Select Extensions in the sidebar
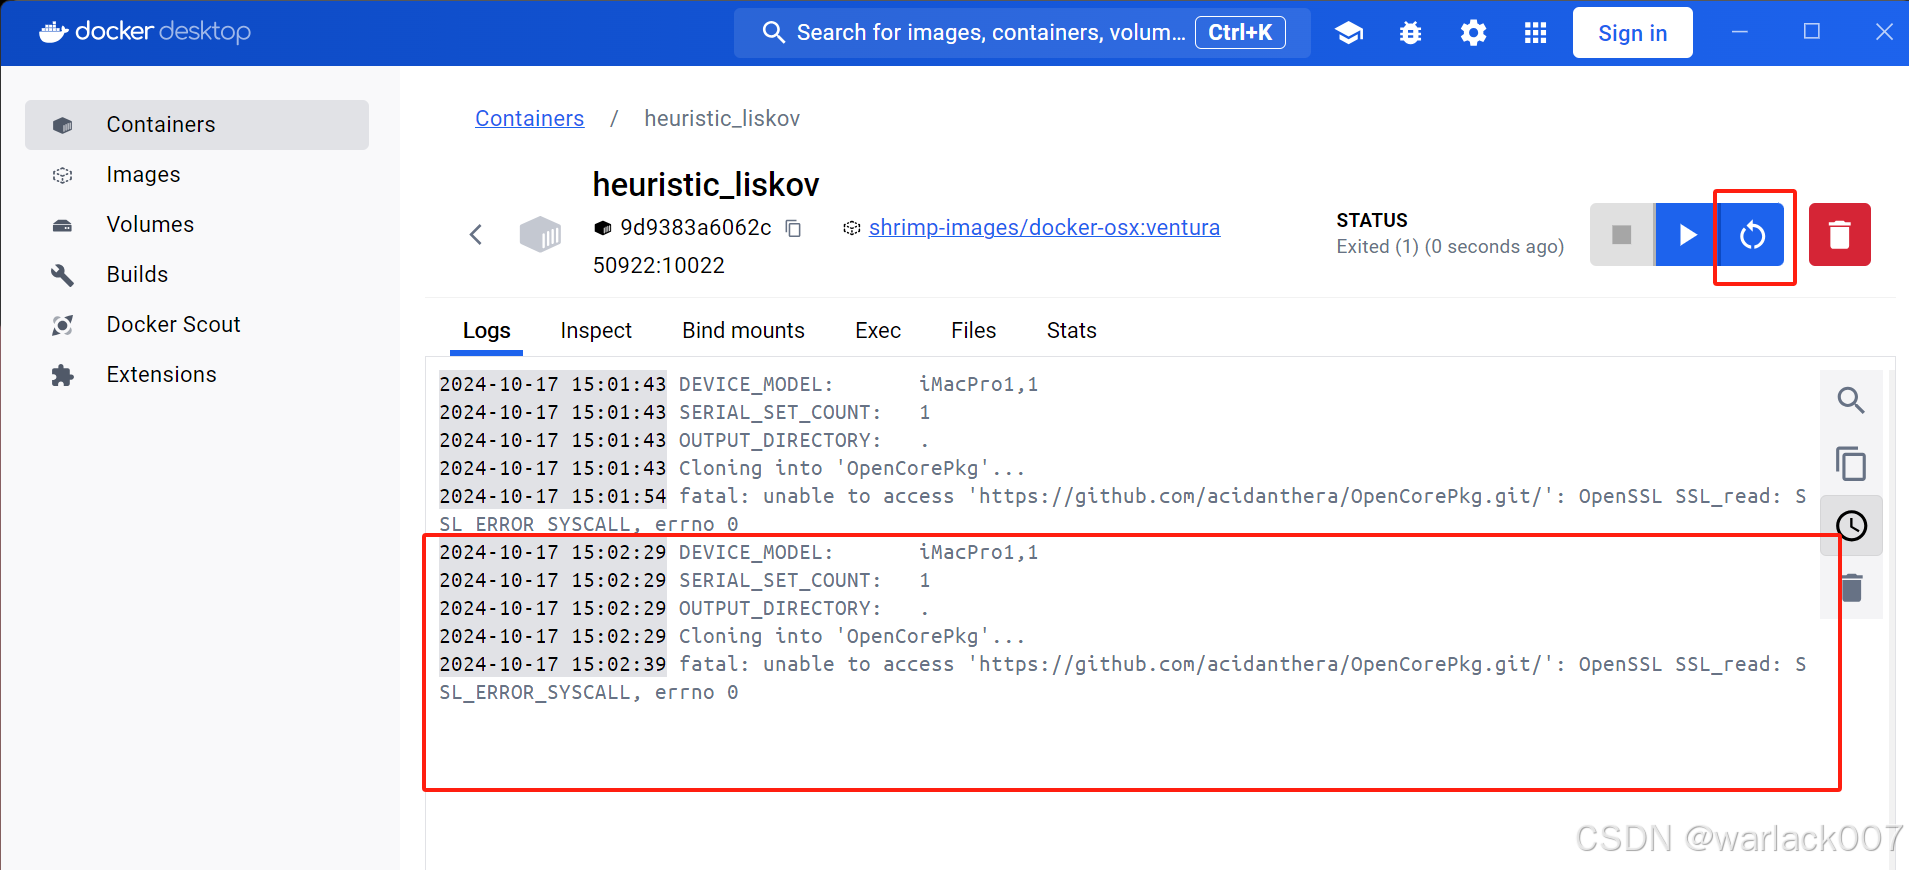Image resolution: width=1909 pixels, height=870 pixels. [x=197, y=375]
